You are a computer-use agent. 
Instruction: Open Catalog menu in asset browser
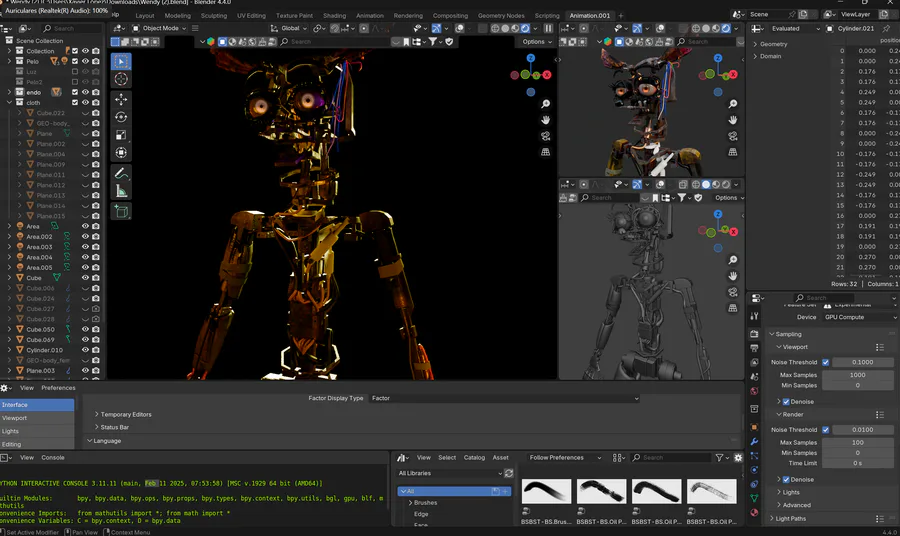(x=474, y=458)
